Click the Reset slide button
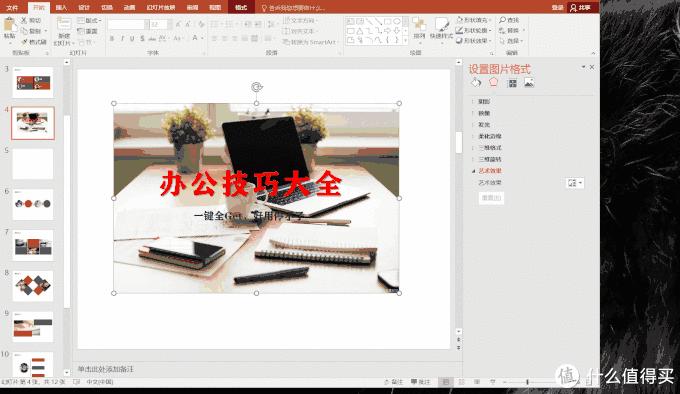This screenshot has height=394, width=680. pyautogui.click(x=88, y=31)
